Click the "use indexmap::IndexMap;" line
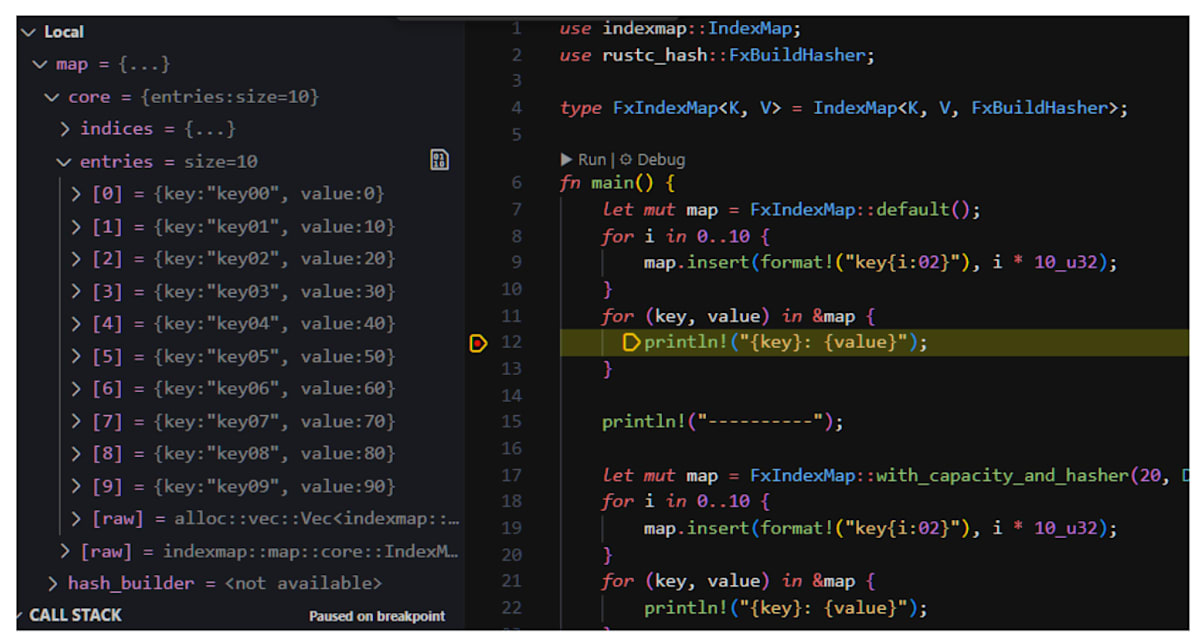 click(x=681, y=28)
